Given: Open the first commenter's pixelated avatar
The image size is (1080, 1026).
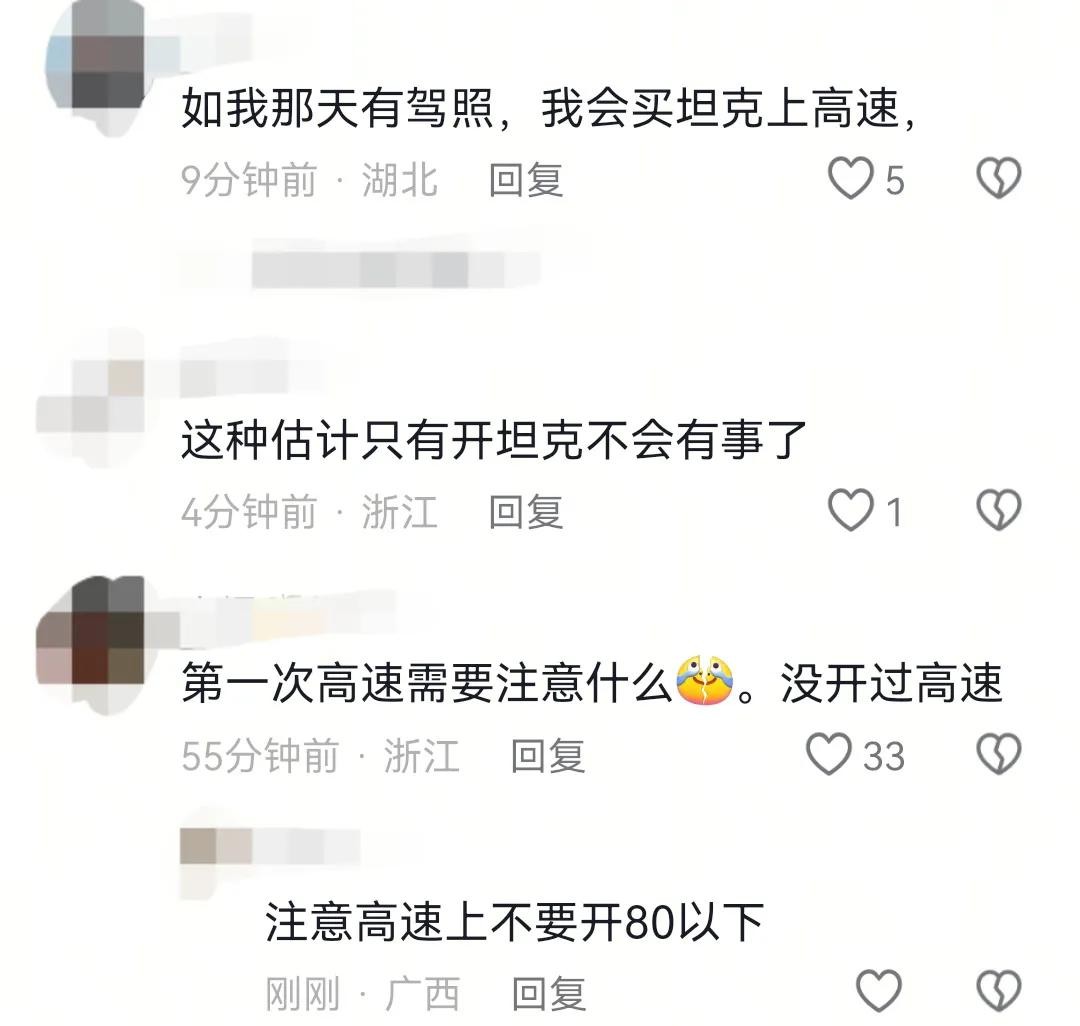Looking at the screenshot, I should click(94, 67).
